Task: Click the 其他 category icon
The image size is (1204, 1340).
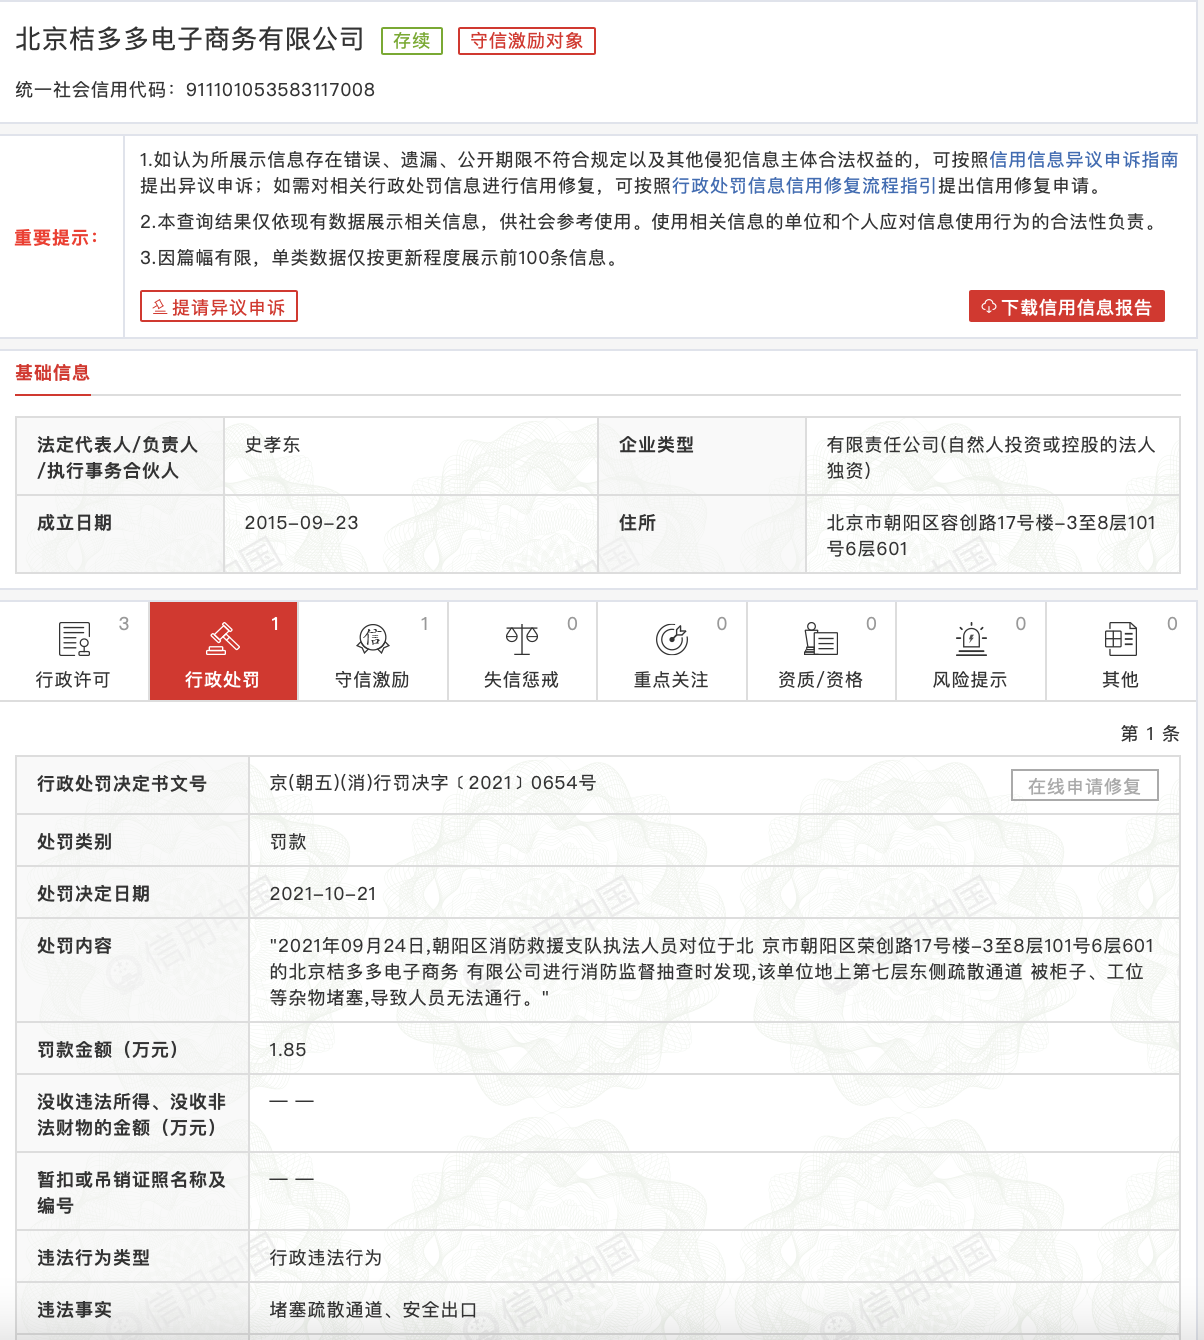Action: (x=1120, y=638)
